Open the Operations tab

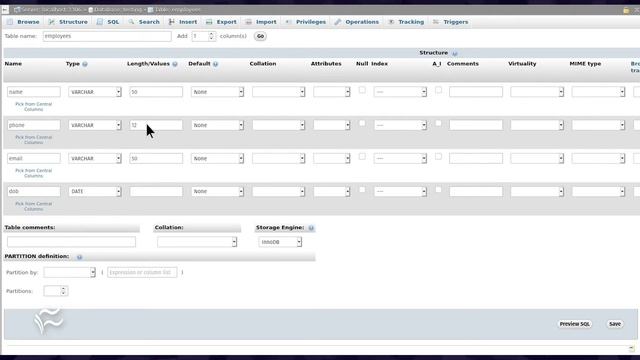pyautogui.click(x=357, y=22)
